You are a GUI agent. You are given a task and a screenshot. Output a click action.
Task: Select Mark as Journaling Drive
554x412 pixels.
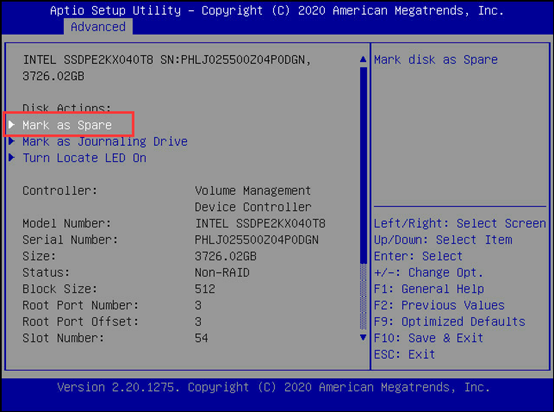tap(105, 142)
